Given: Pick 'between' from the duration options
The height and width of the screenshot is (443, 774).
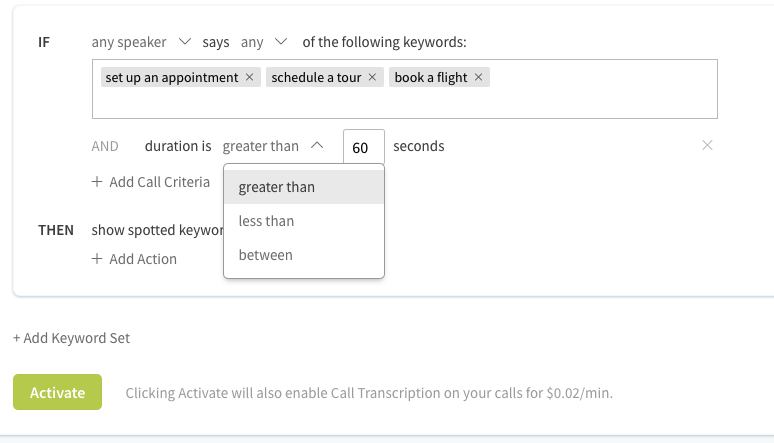Looking at the screenshot, I should (x=304, y=255).
